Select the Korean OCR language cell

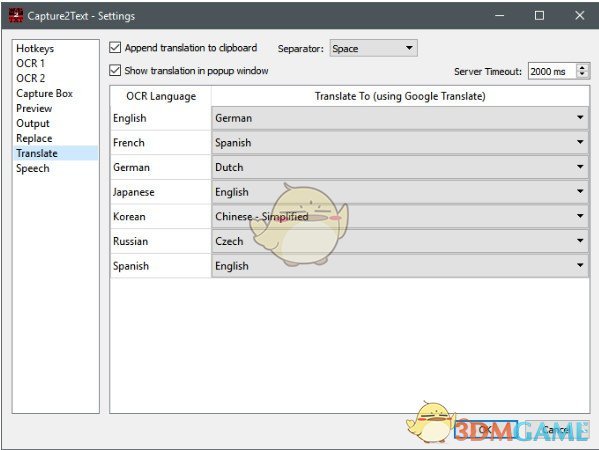point(161,217)
